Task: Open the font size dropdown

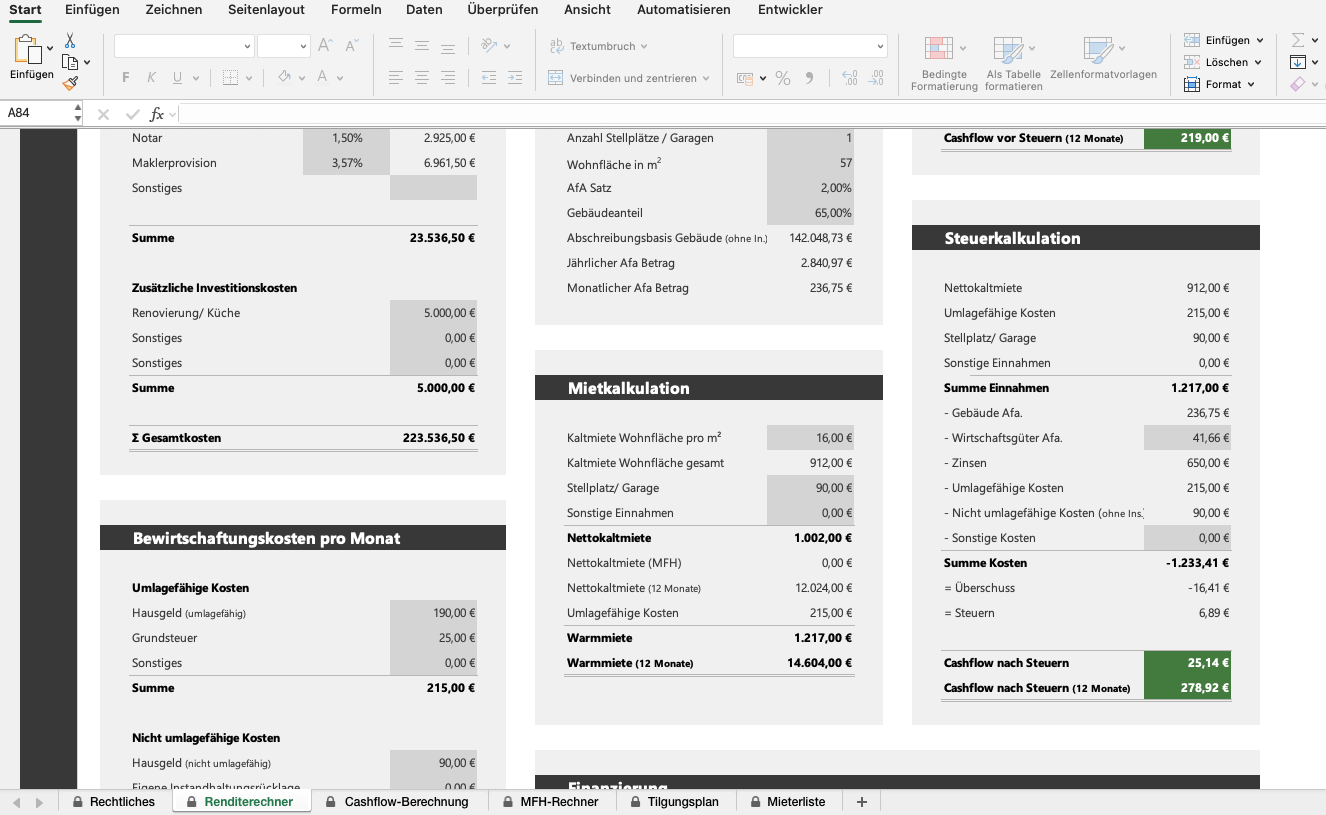Action: 283,45
